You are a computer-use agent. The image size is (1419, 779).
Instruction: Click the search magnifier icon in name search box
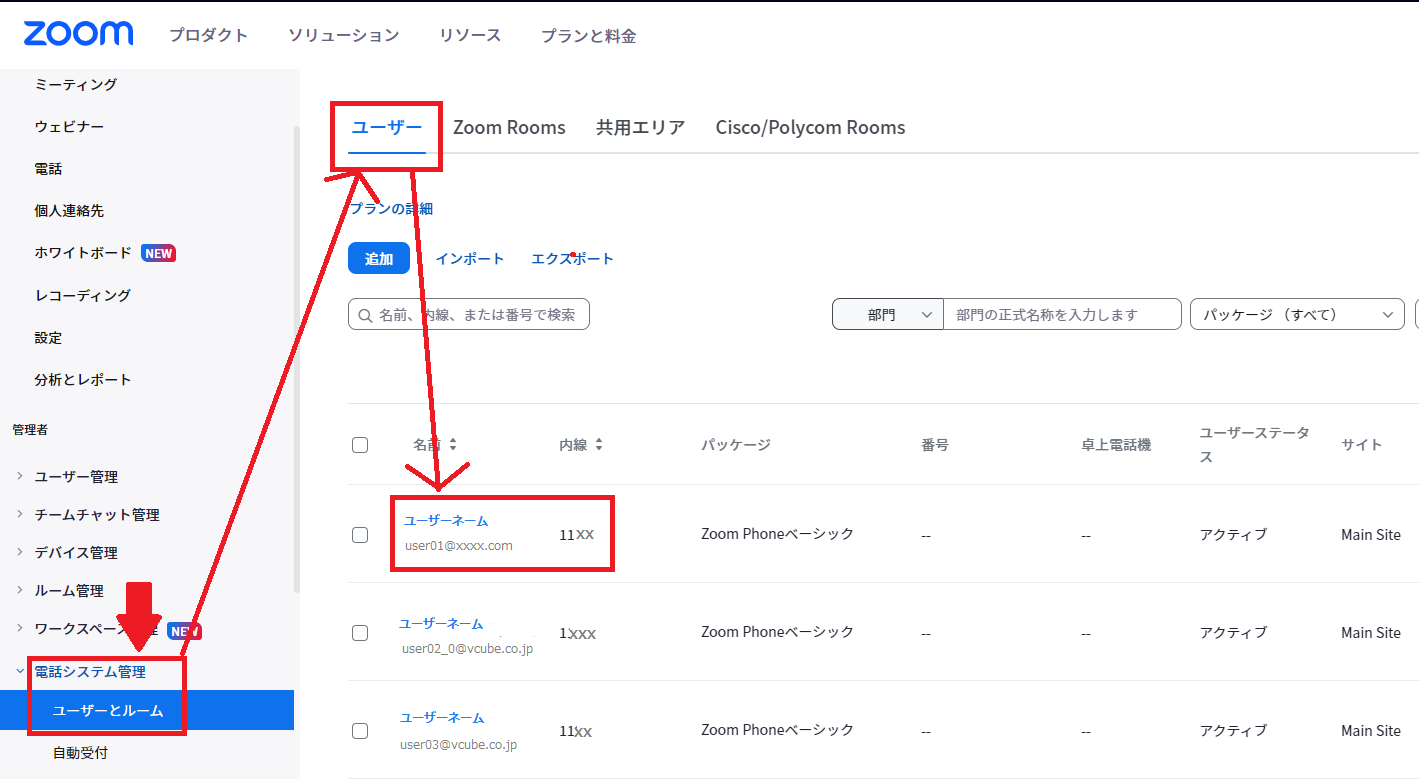click(x=363, y=315)
